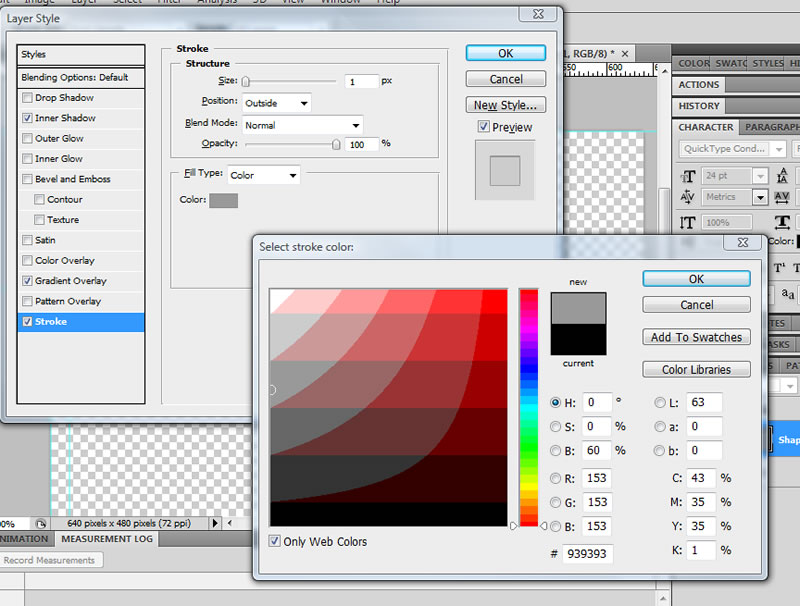Open the Fill Type dropdown
Viewport: 800px width, 606px height.
tap(264, 175)
